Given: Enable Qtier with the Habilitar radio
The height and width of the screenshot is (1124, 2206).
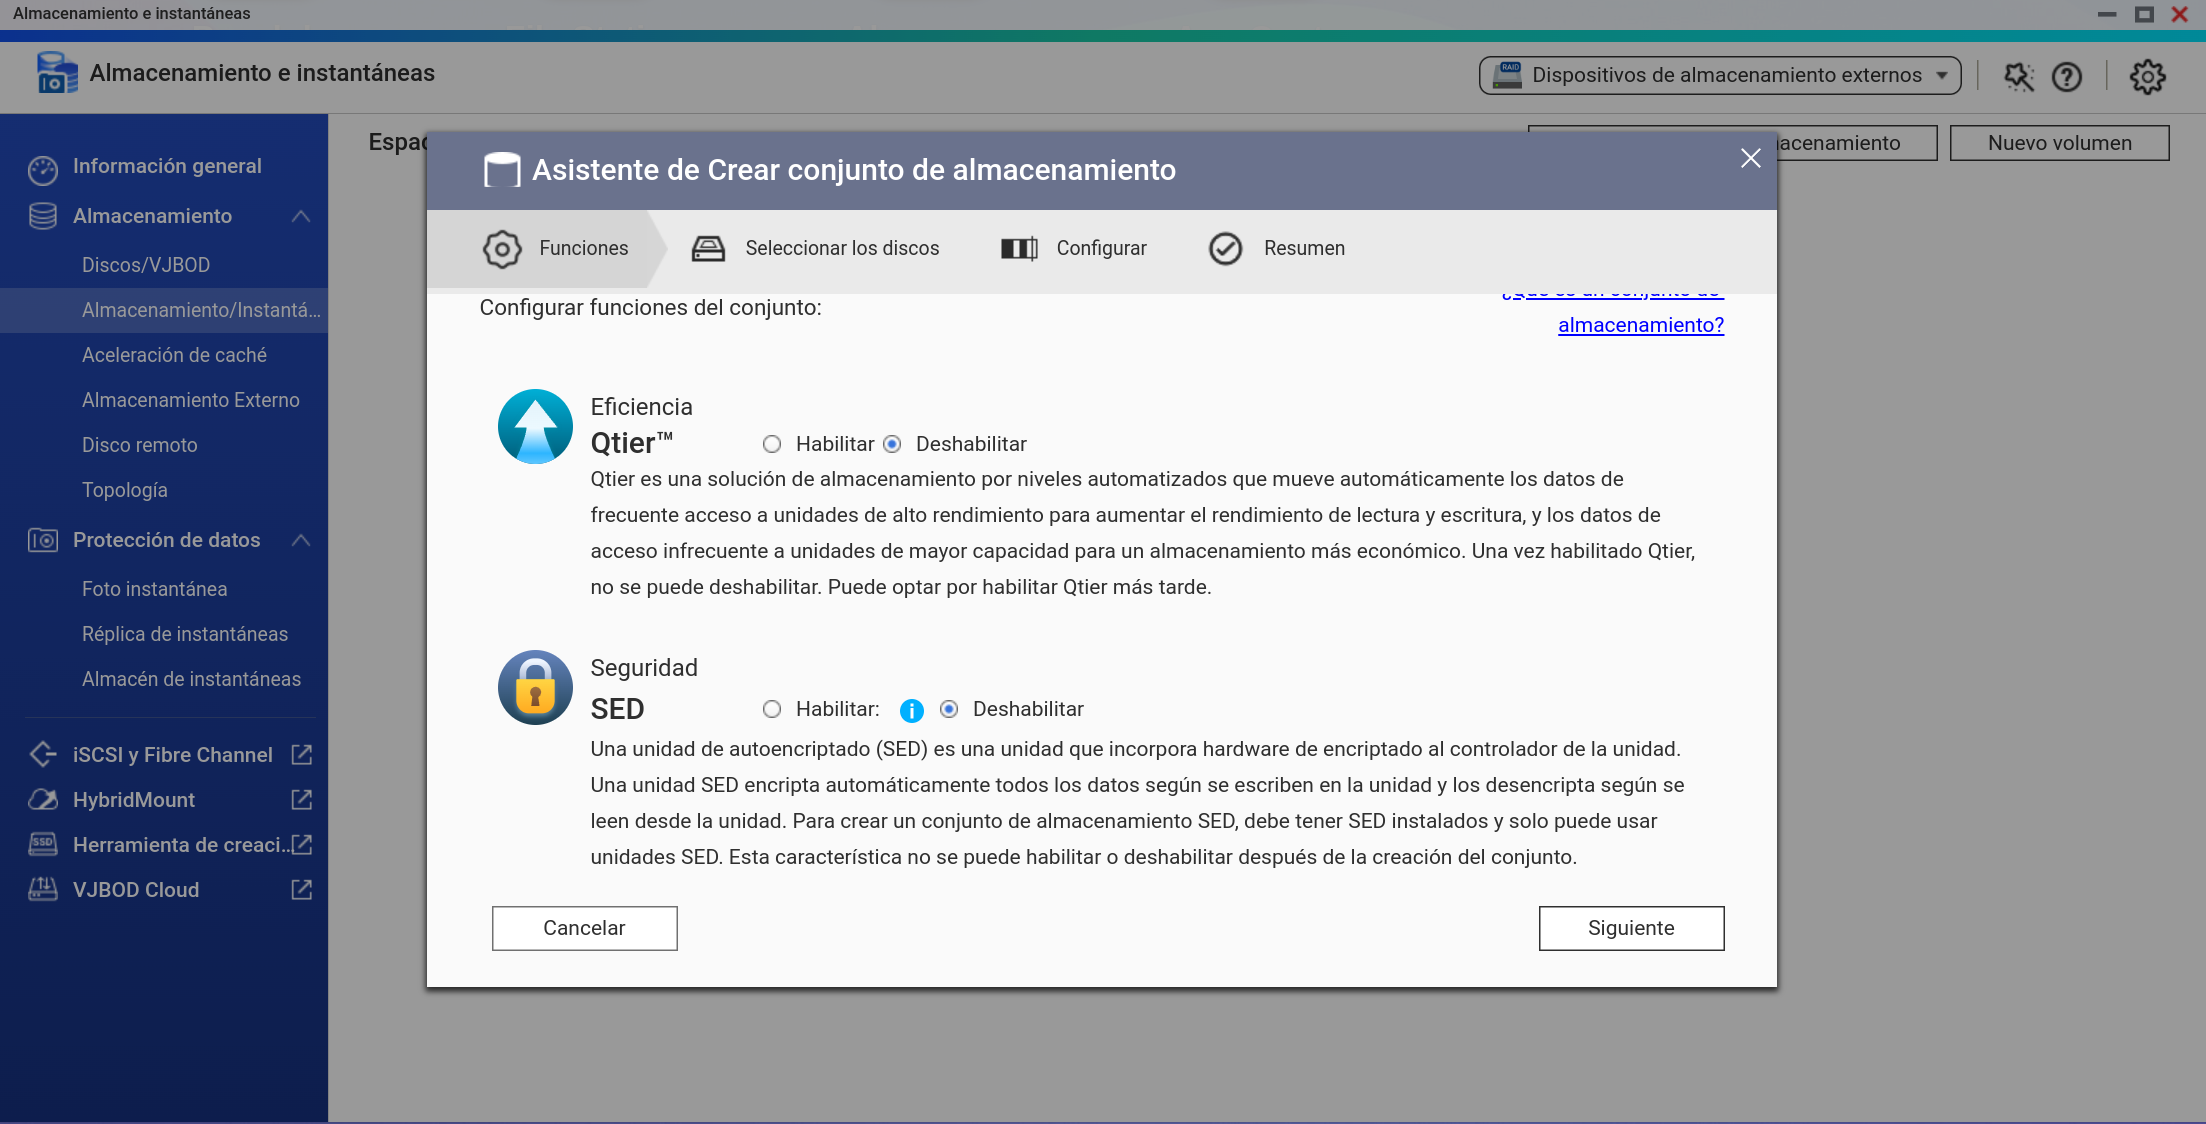Looking at the screenshot, I should pos(772,444).
